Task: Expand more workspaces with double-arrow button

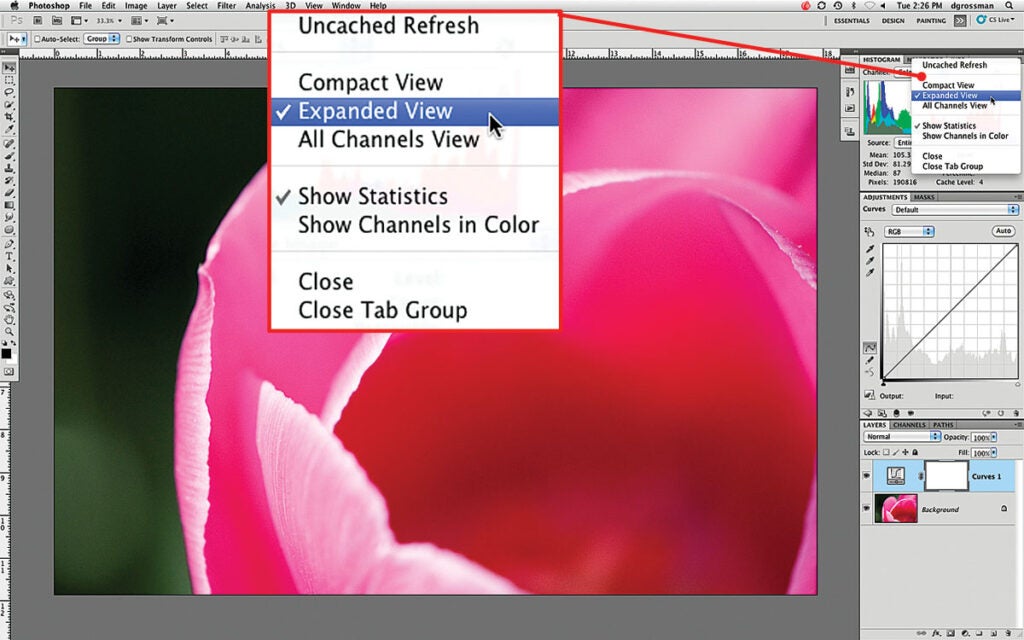Action: (x=959, y=21)
